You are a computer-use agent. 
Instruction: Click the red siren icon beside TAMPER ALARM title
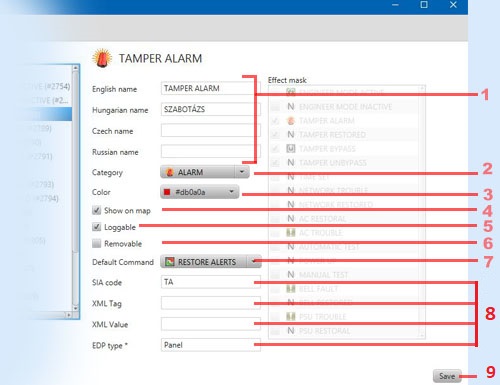102,58
